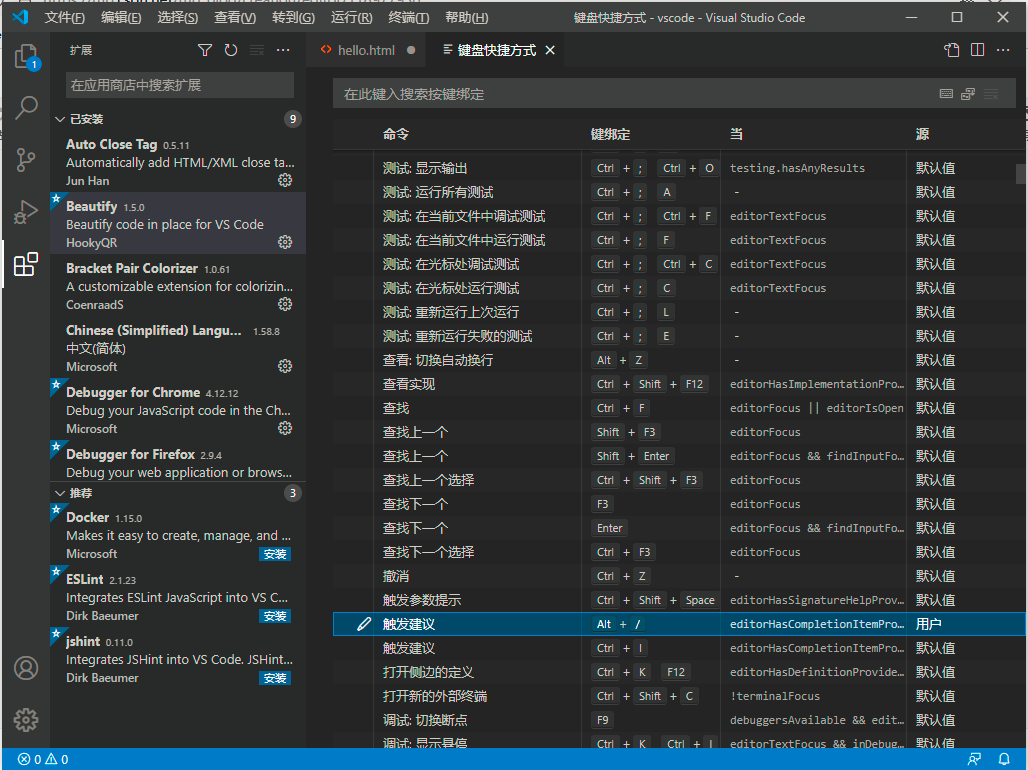Viewport: 1028px width, 770px height.
Task: Select the Extensions view icon
Action: coord(26,264)
